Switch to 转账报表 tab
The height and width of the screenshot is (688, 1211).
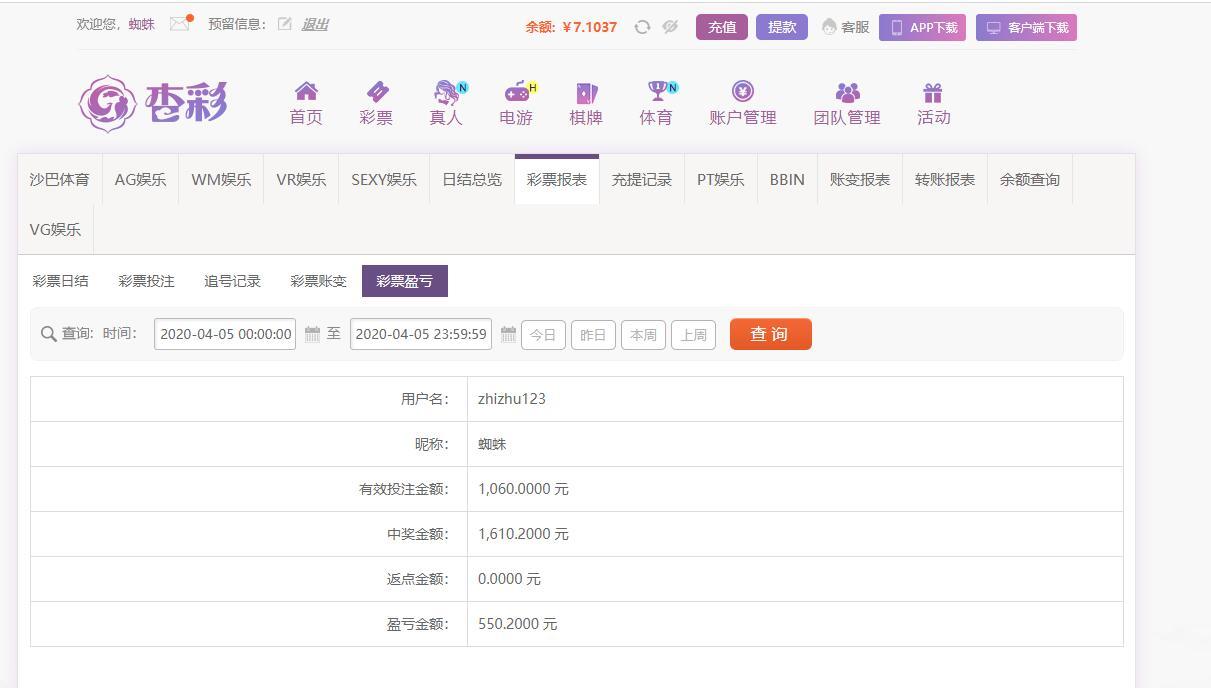click(945, 179)
